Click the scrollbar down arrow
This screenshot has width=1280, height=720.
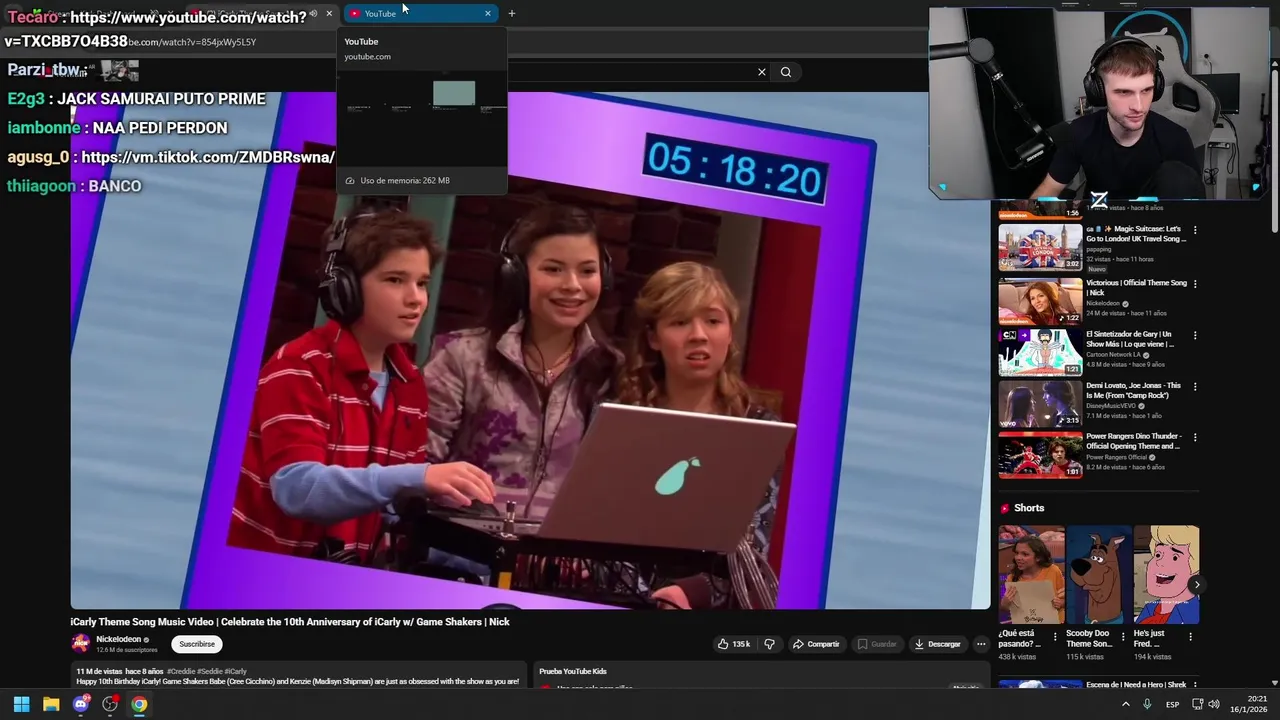[1274, 684]
